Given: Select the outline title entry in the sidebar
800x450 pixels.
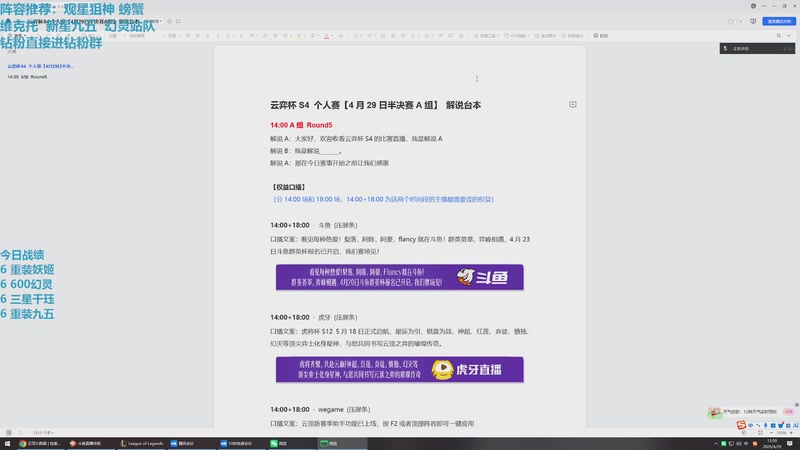Looking at the screenshot, I should click(x=40, y=66).
